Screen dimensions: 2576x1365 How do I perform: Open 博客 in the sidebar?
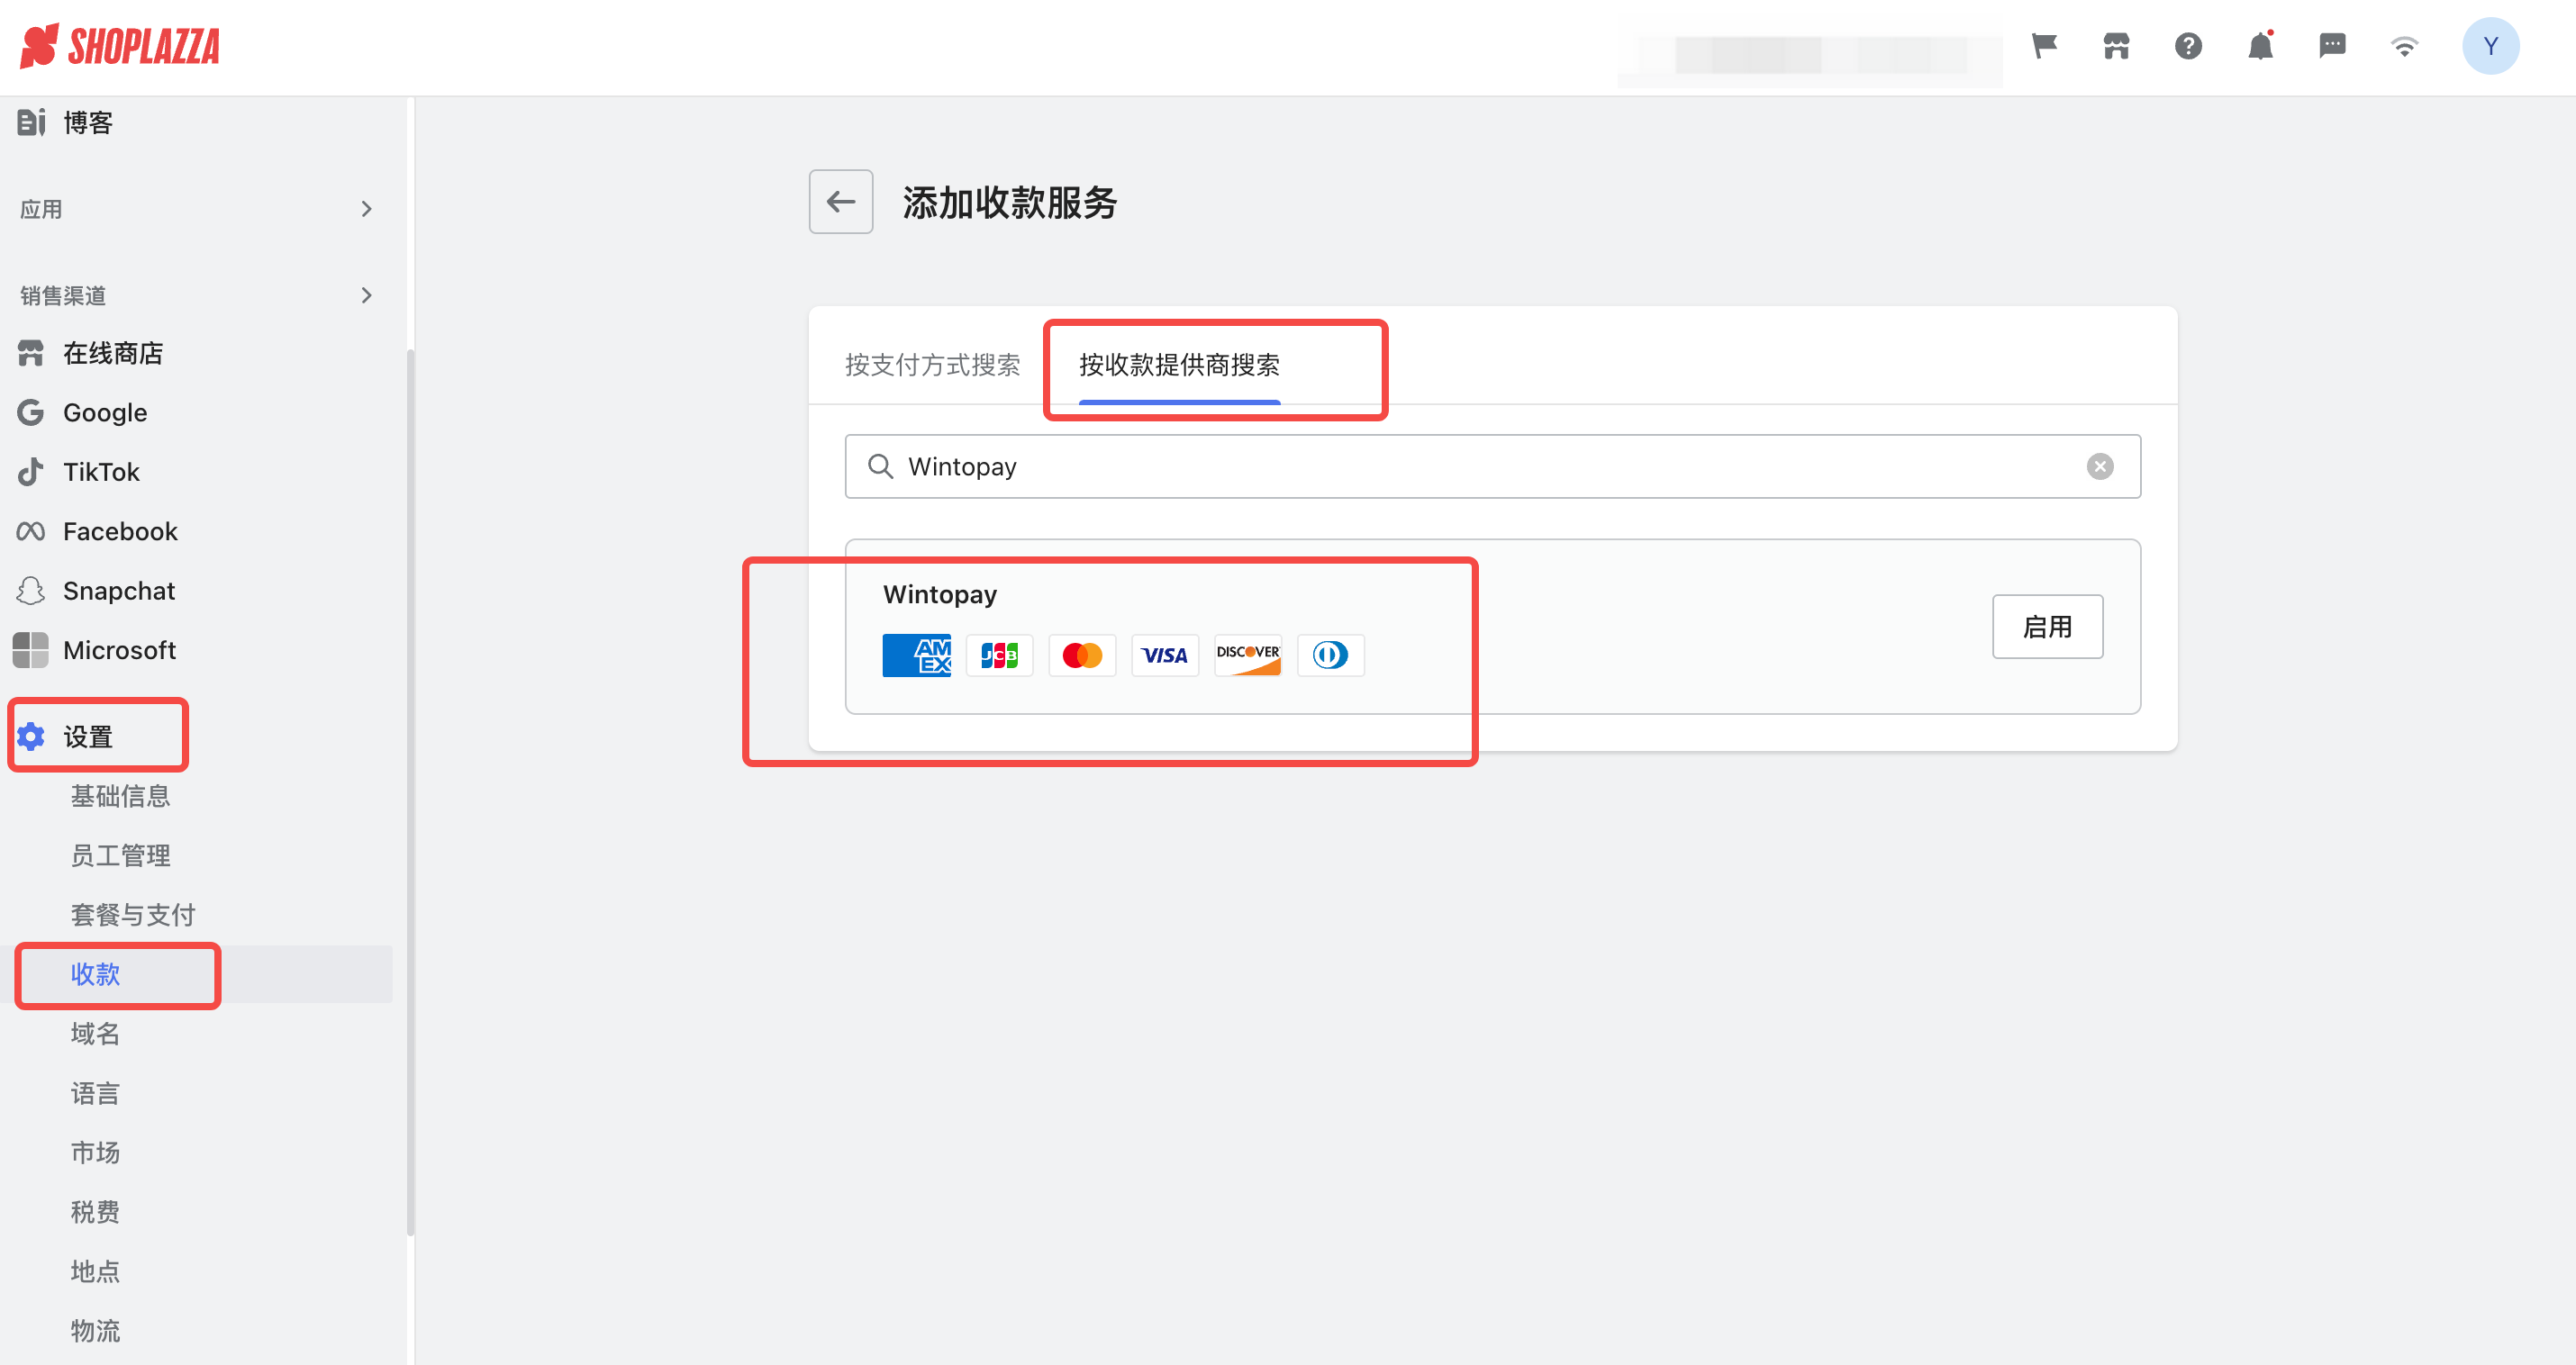(x=88, y=122)
